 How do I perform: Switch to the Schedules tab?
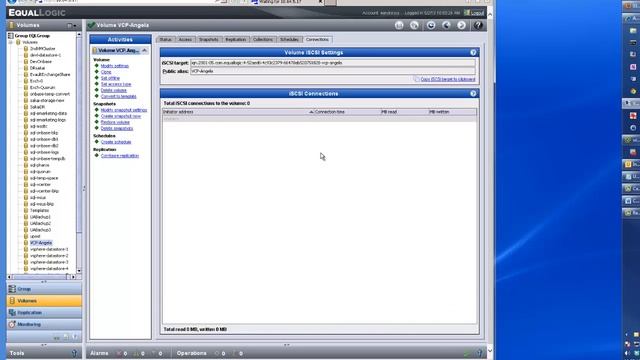(x=289, y=40)
